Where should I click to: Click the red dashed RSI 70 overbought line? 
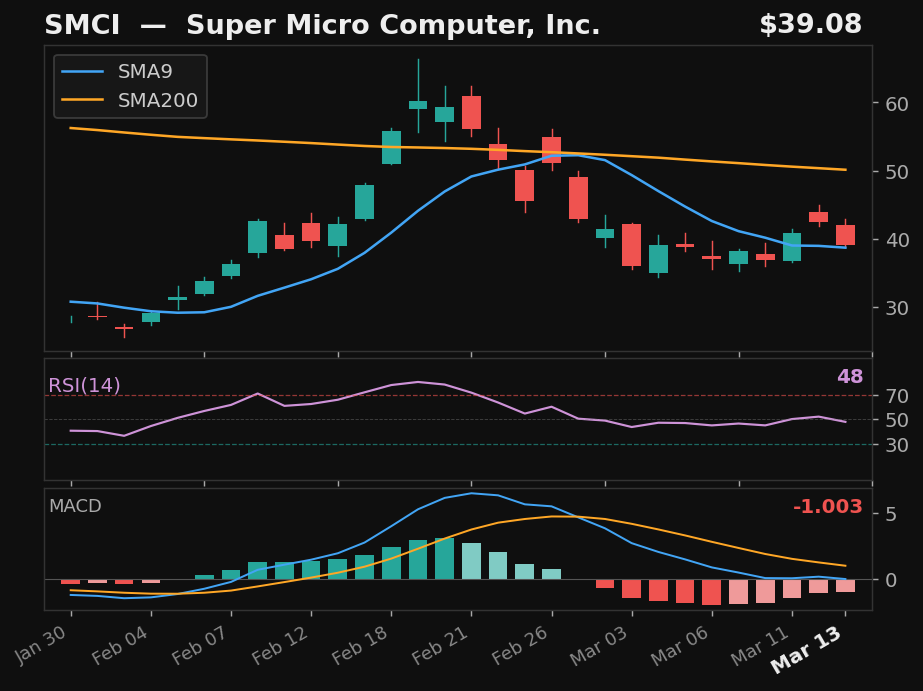(x=458, y=396)
